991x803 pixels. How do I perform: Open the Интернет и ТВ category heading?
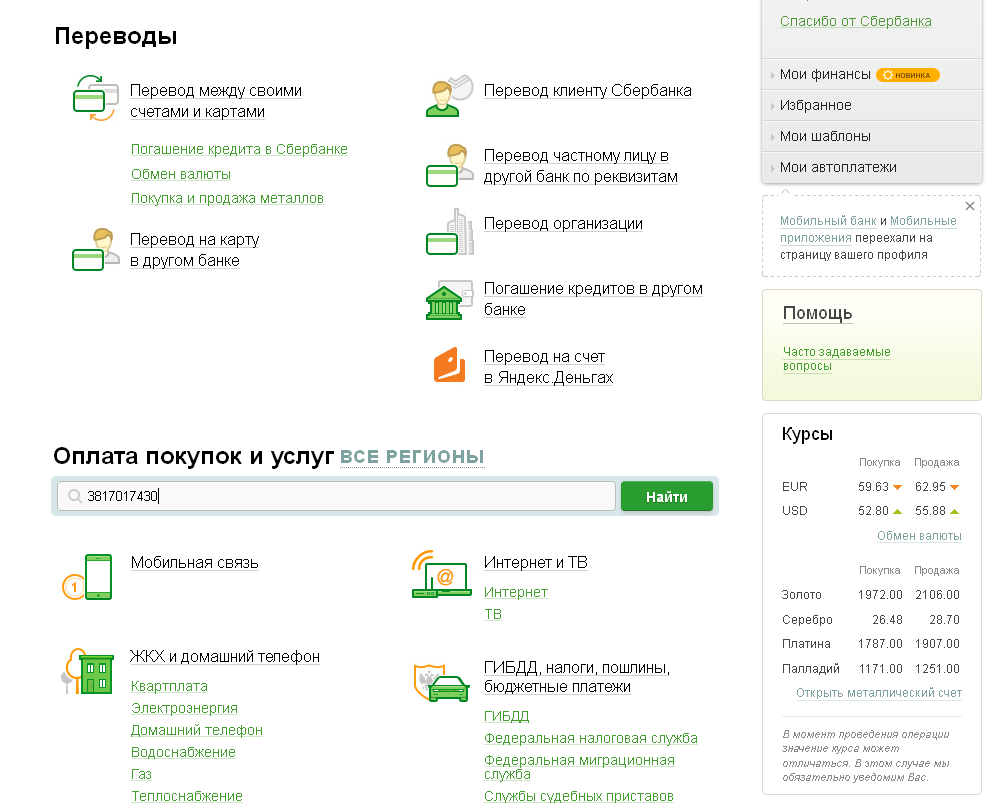point(535,563)
